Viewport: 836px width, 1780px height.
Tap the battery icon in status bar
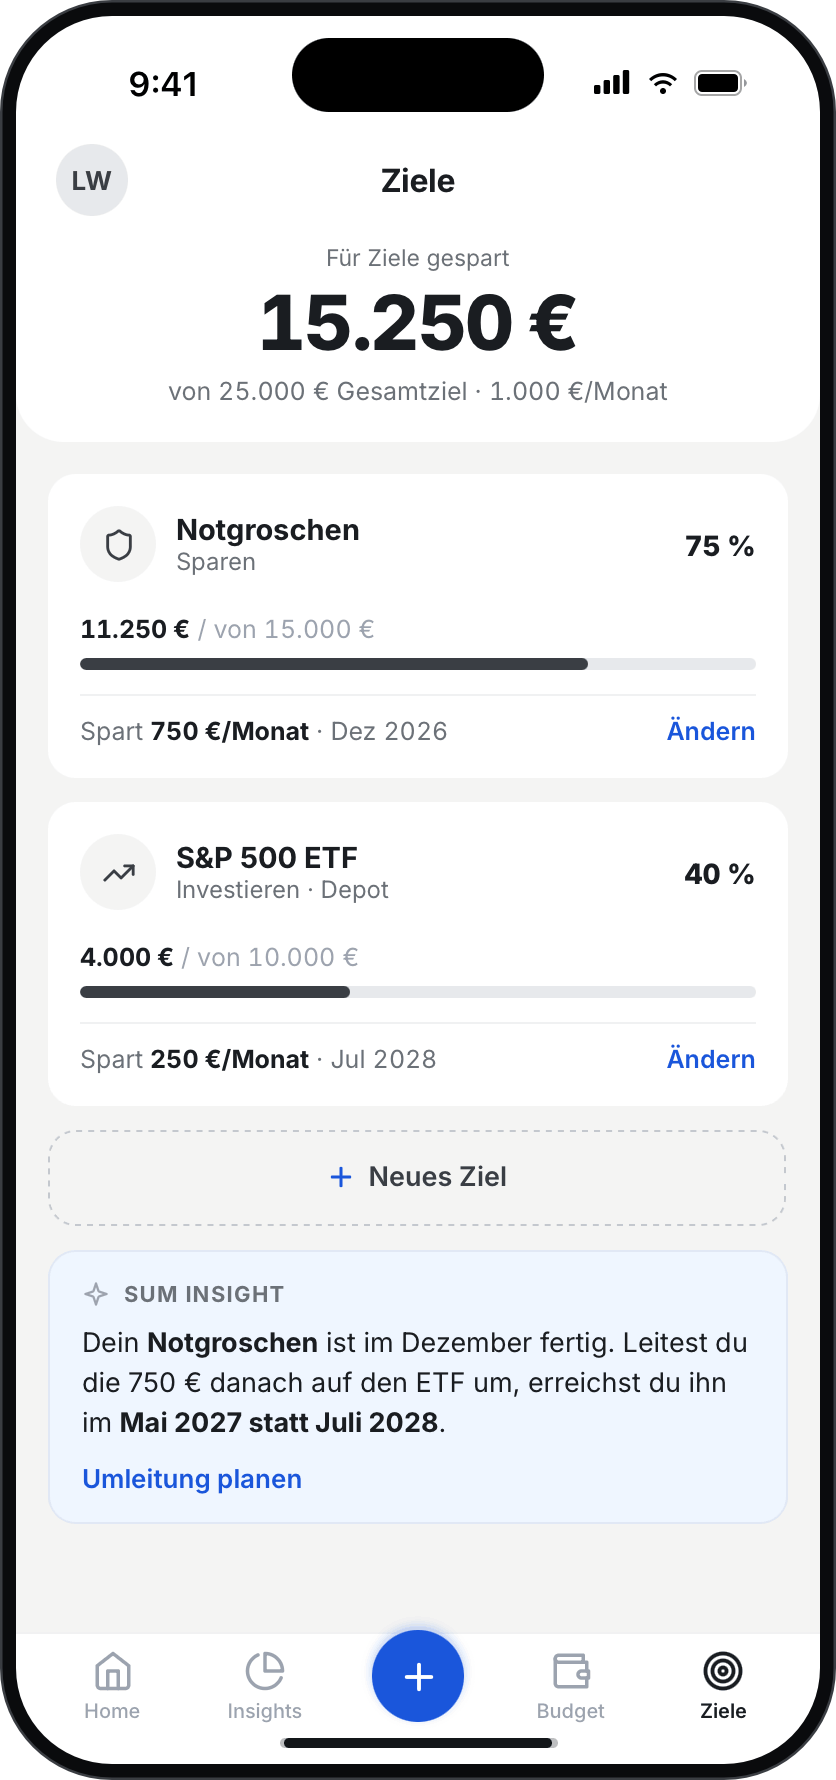721,83
